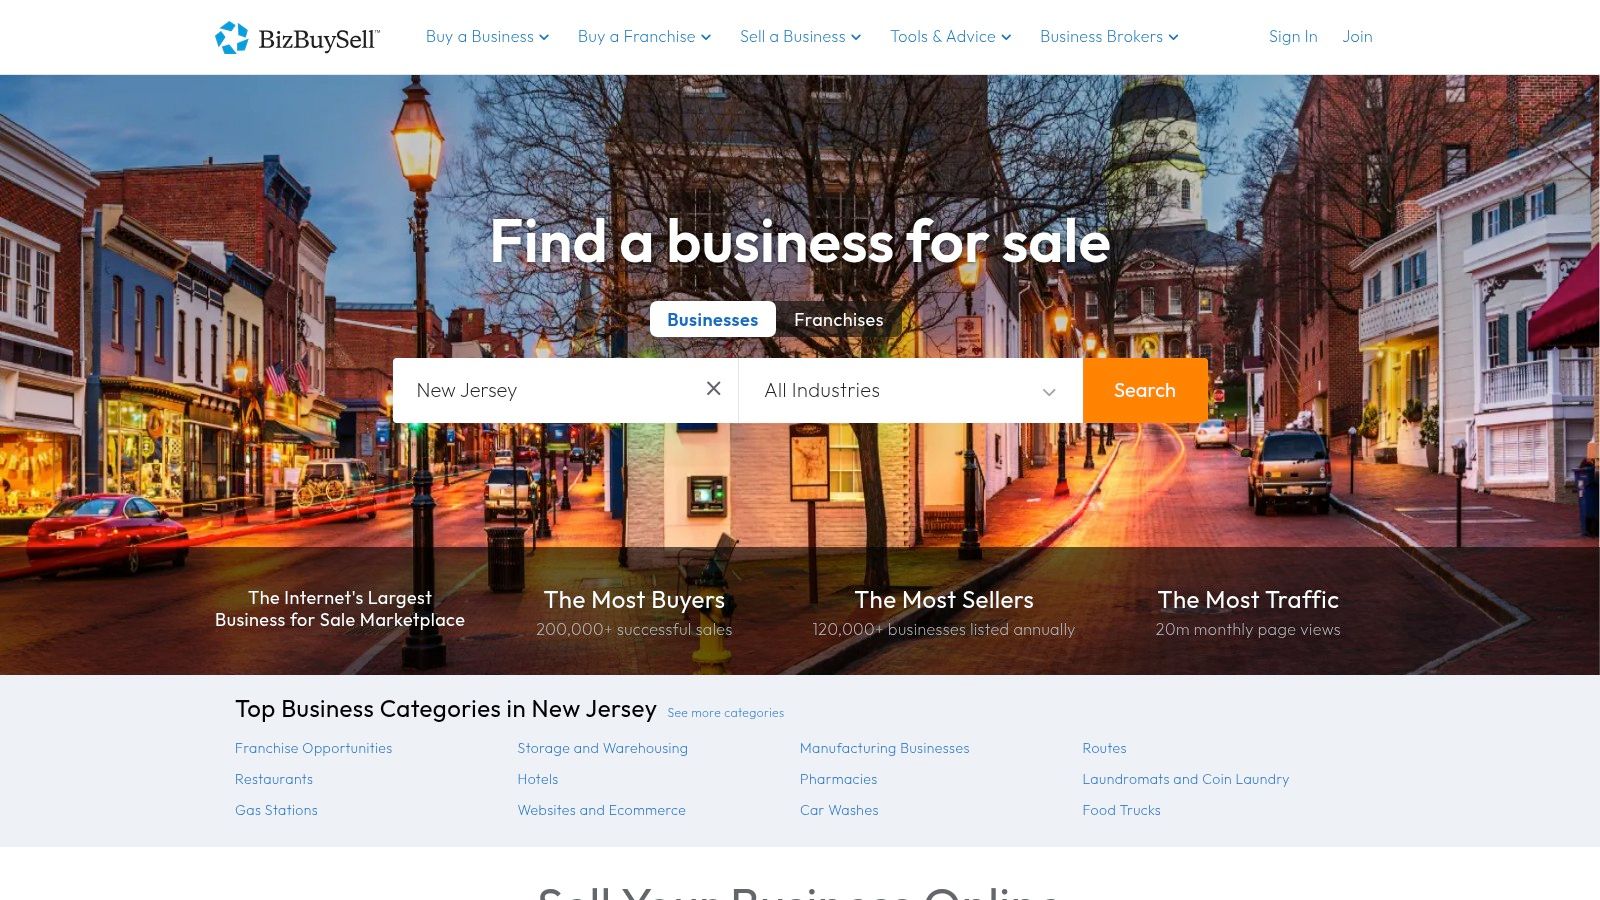Switch to the Franchises tab
1600x900 pixels.
tap(838, 320)
